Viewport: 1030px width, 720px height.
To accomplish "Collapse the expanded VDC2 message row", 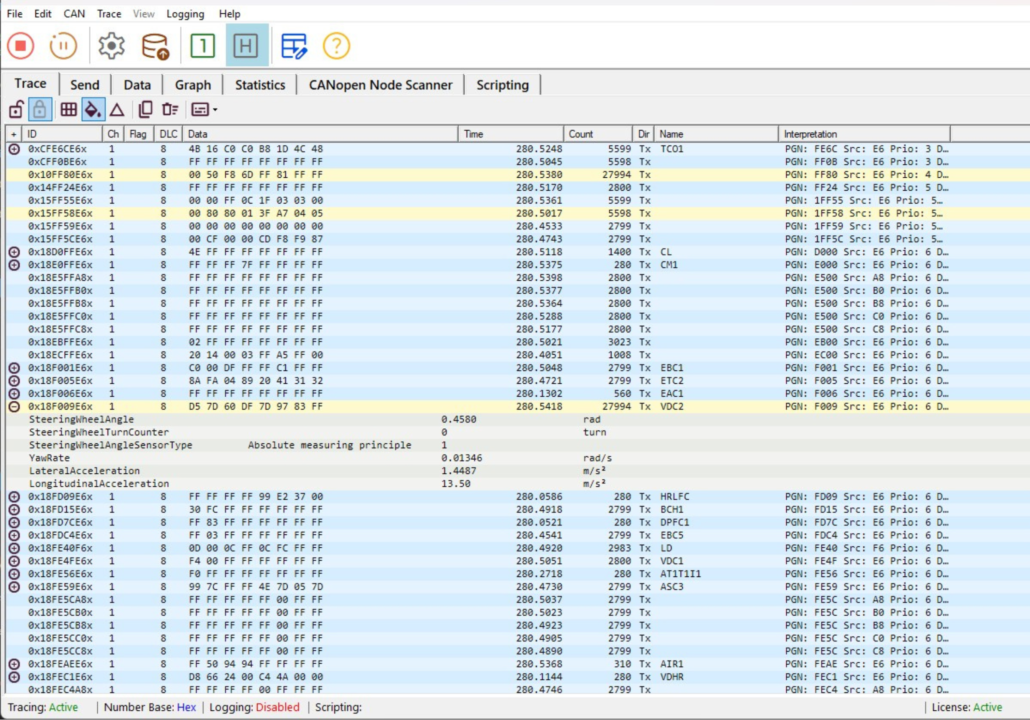I will (x=14, y=406).
